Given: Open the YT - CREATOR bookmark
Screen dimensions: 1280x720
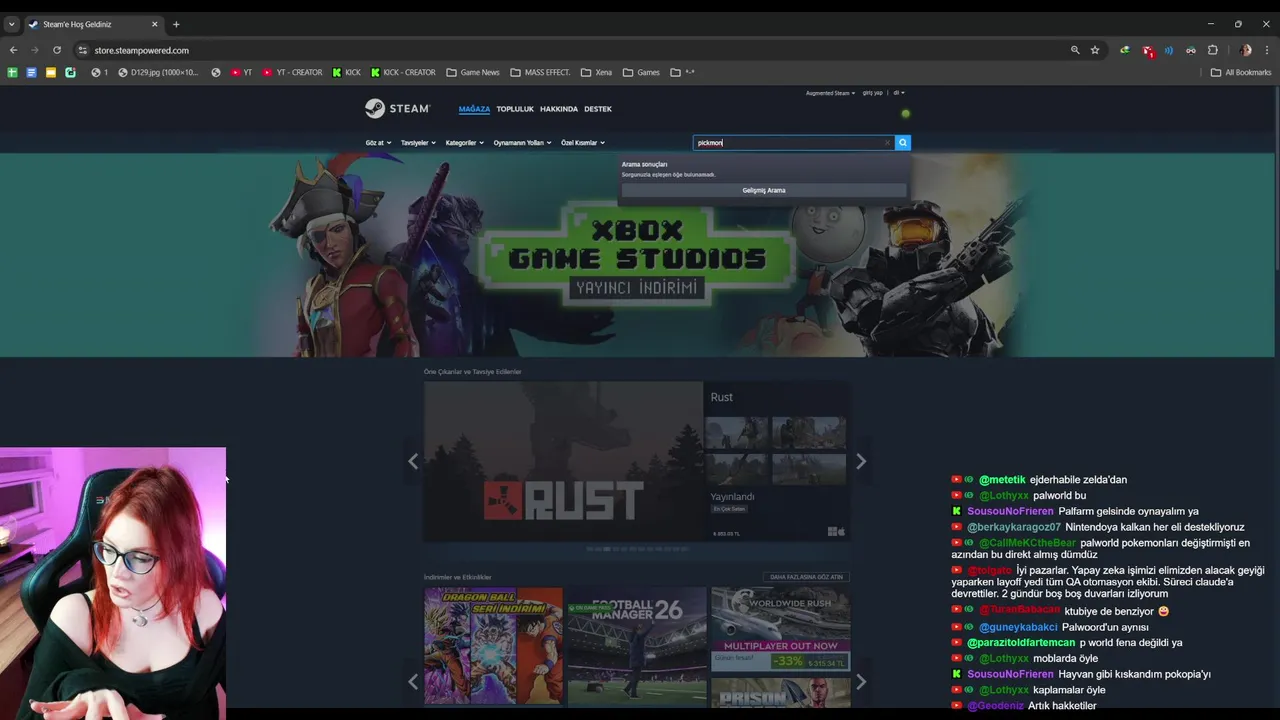Looking at the screenshot, I should (293, 72).
